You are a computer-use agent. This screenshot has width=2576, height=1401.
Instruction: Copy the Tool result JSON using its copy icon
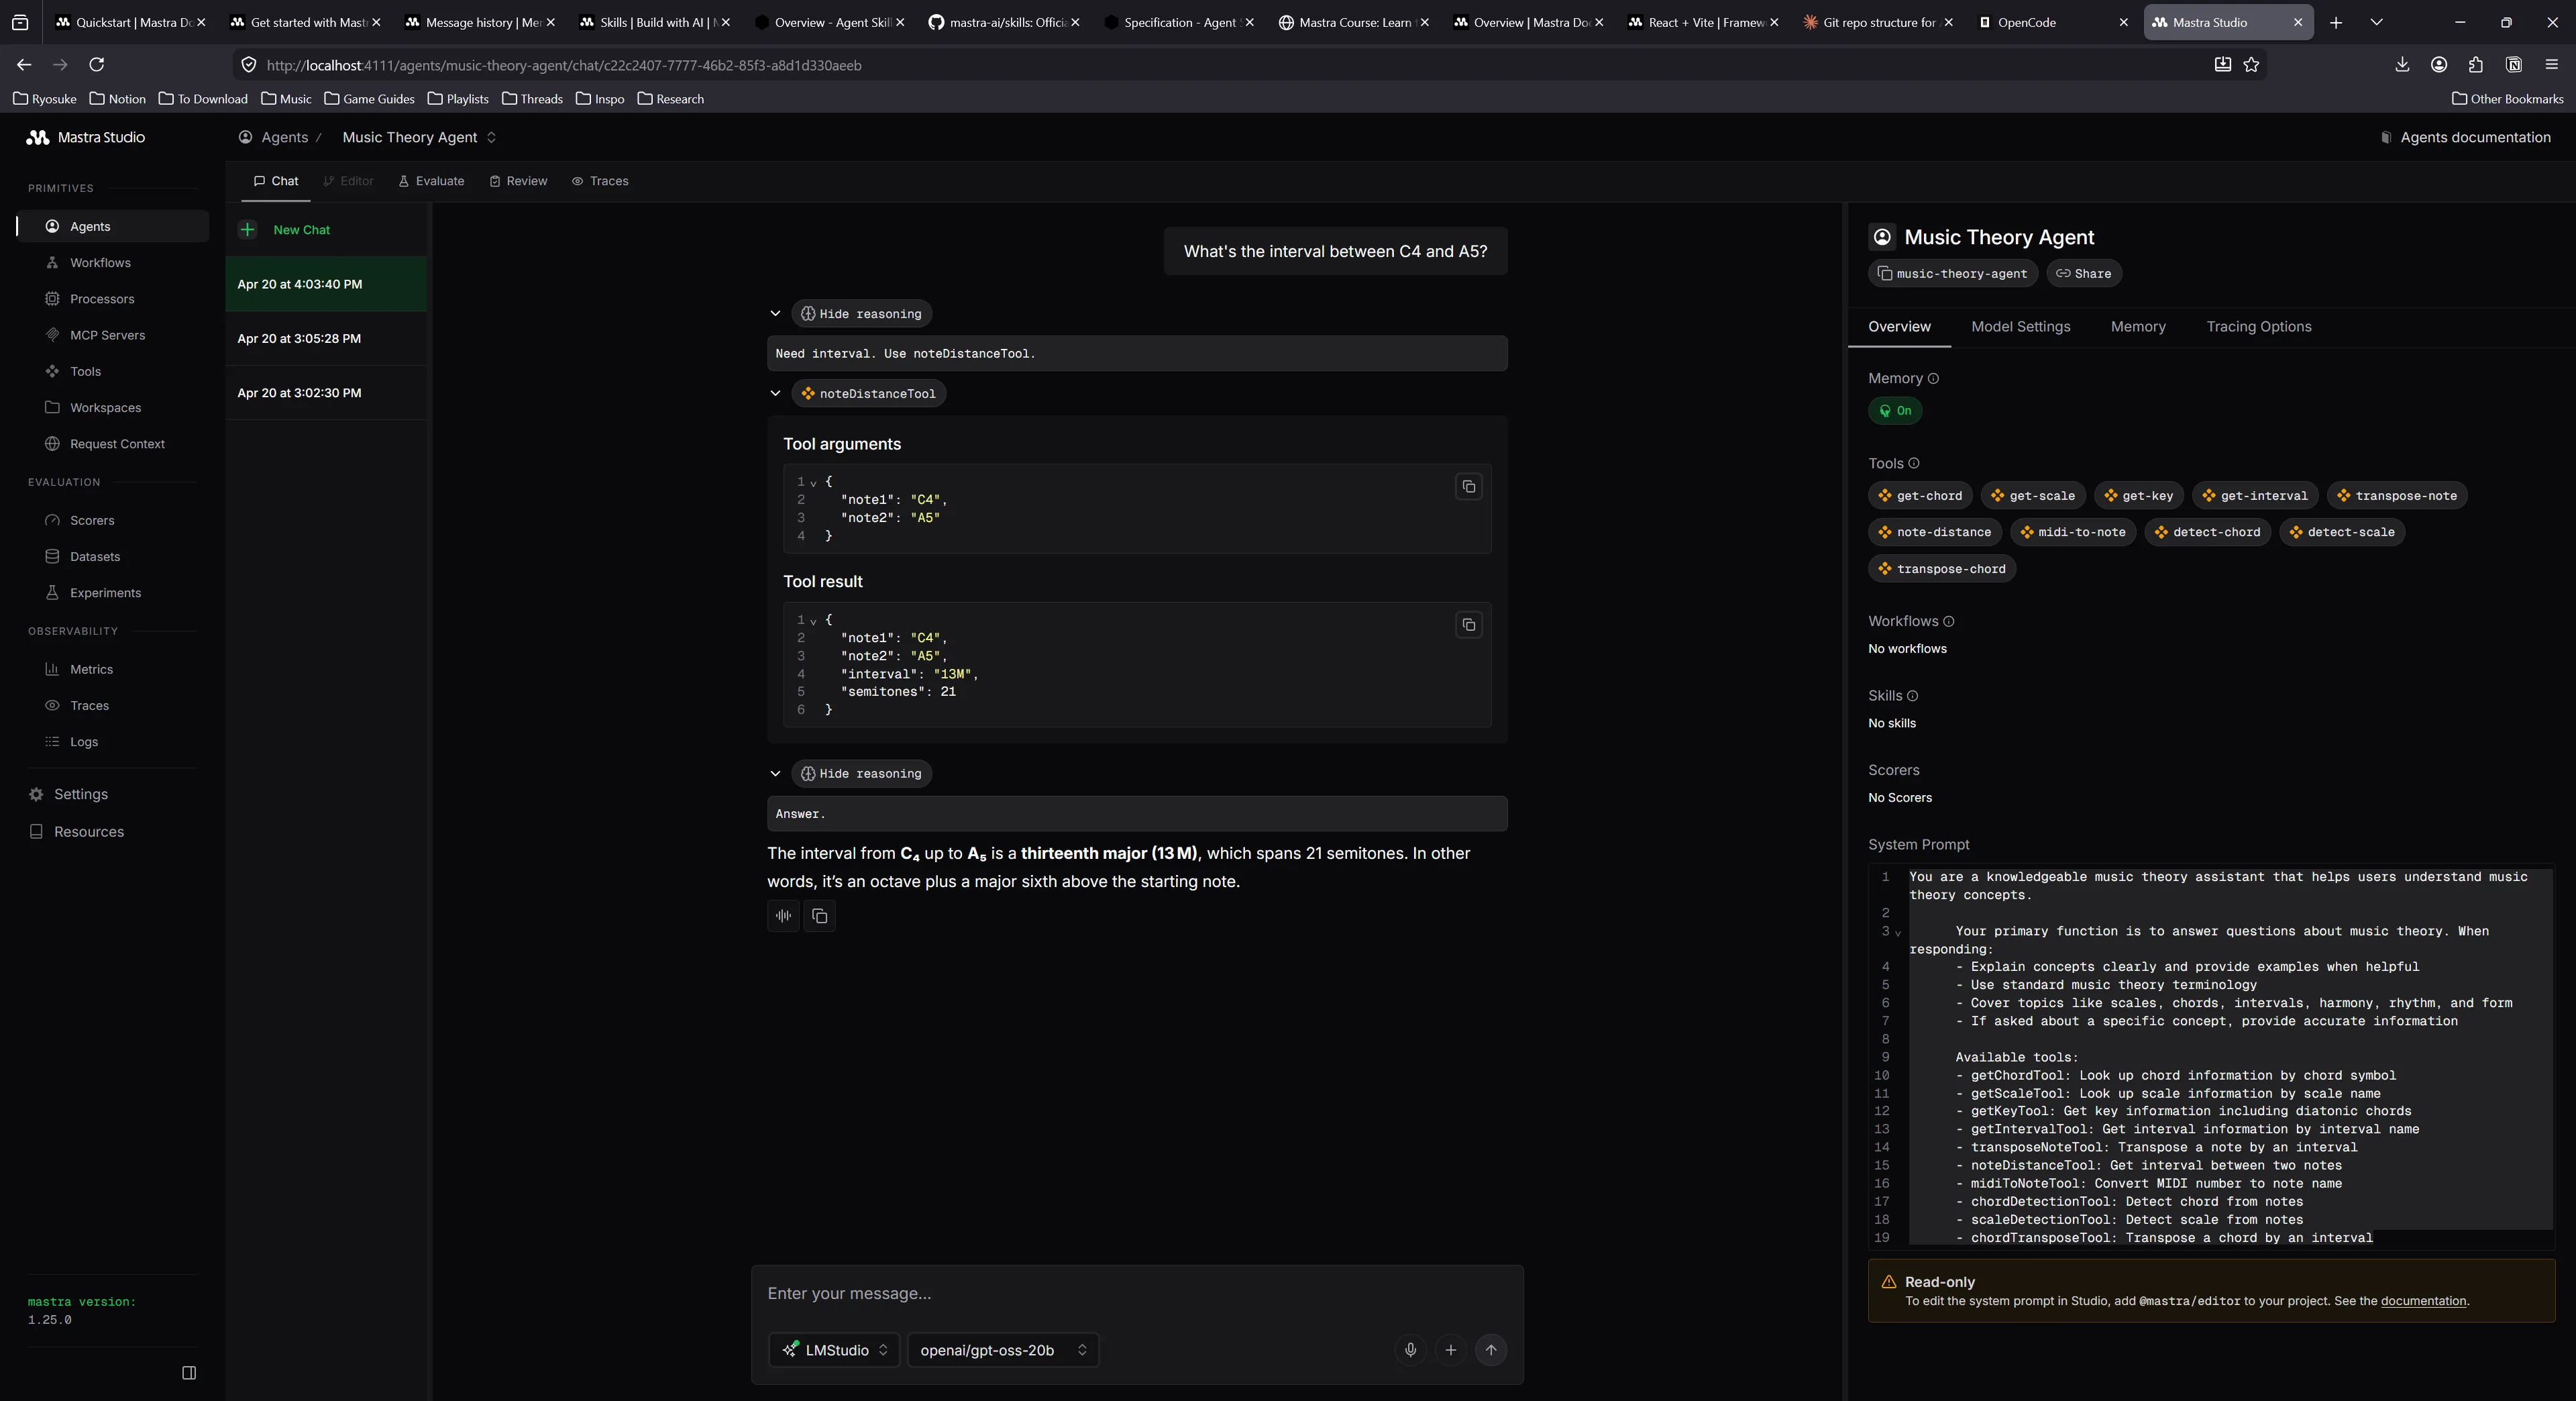(x=1468, y=625)
